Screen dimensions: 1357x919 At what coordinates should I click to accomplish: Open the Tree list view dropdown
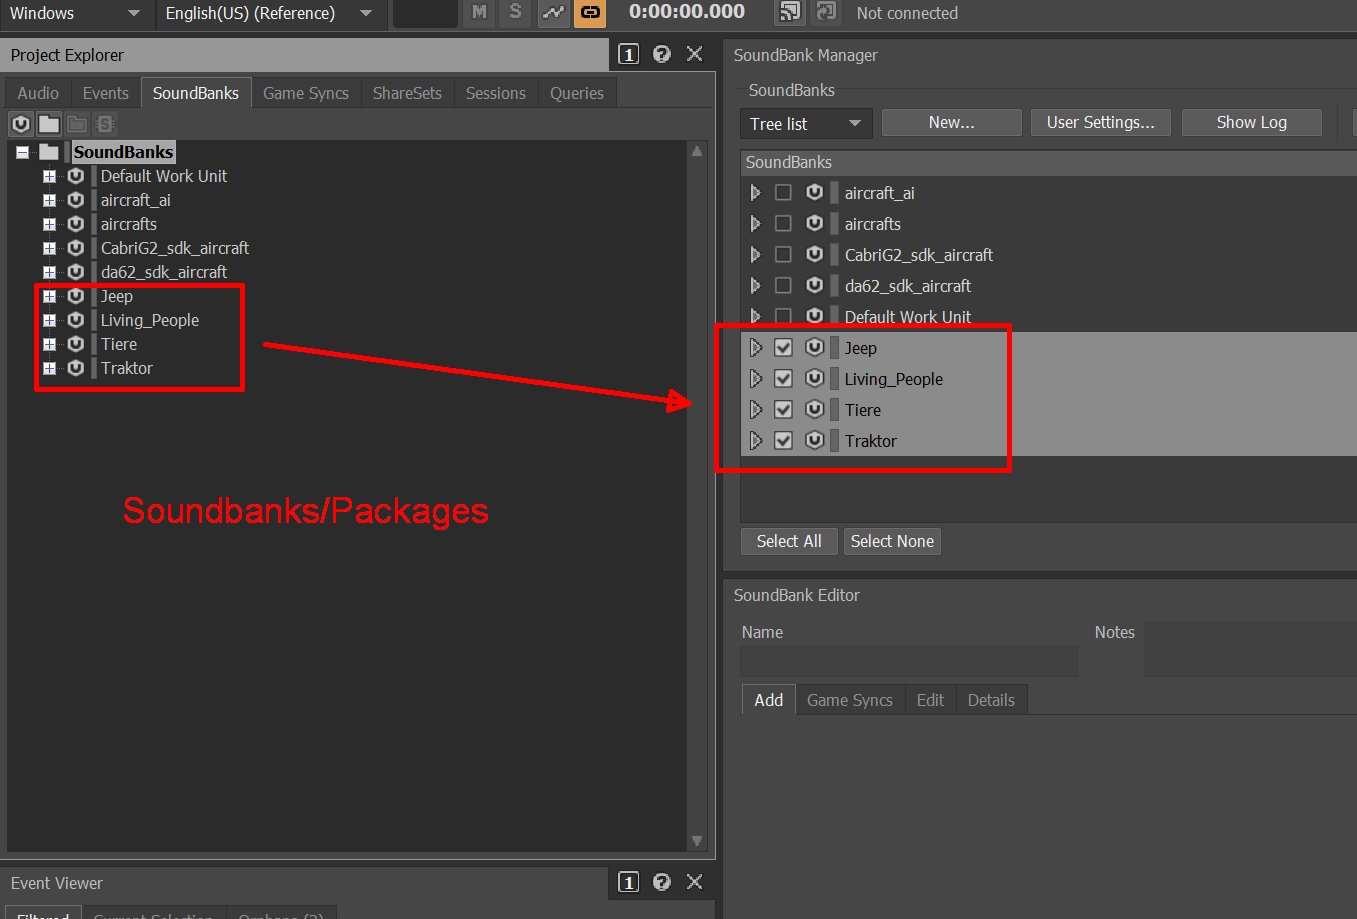tap(806, 123)
